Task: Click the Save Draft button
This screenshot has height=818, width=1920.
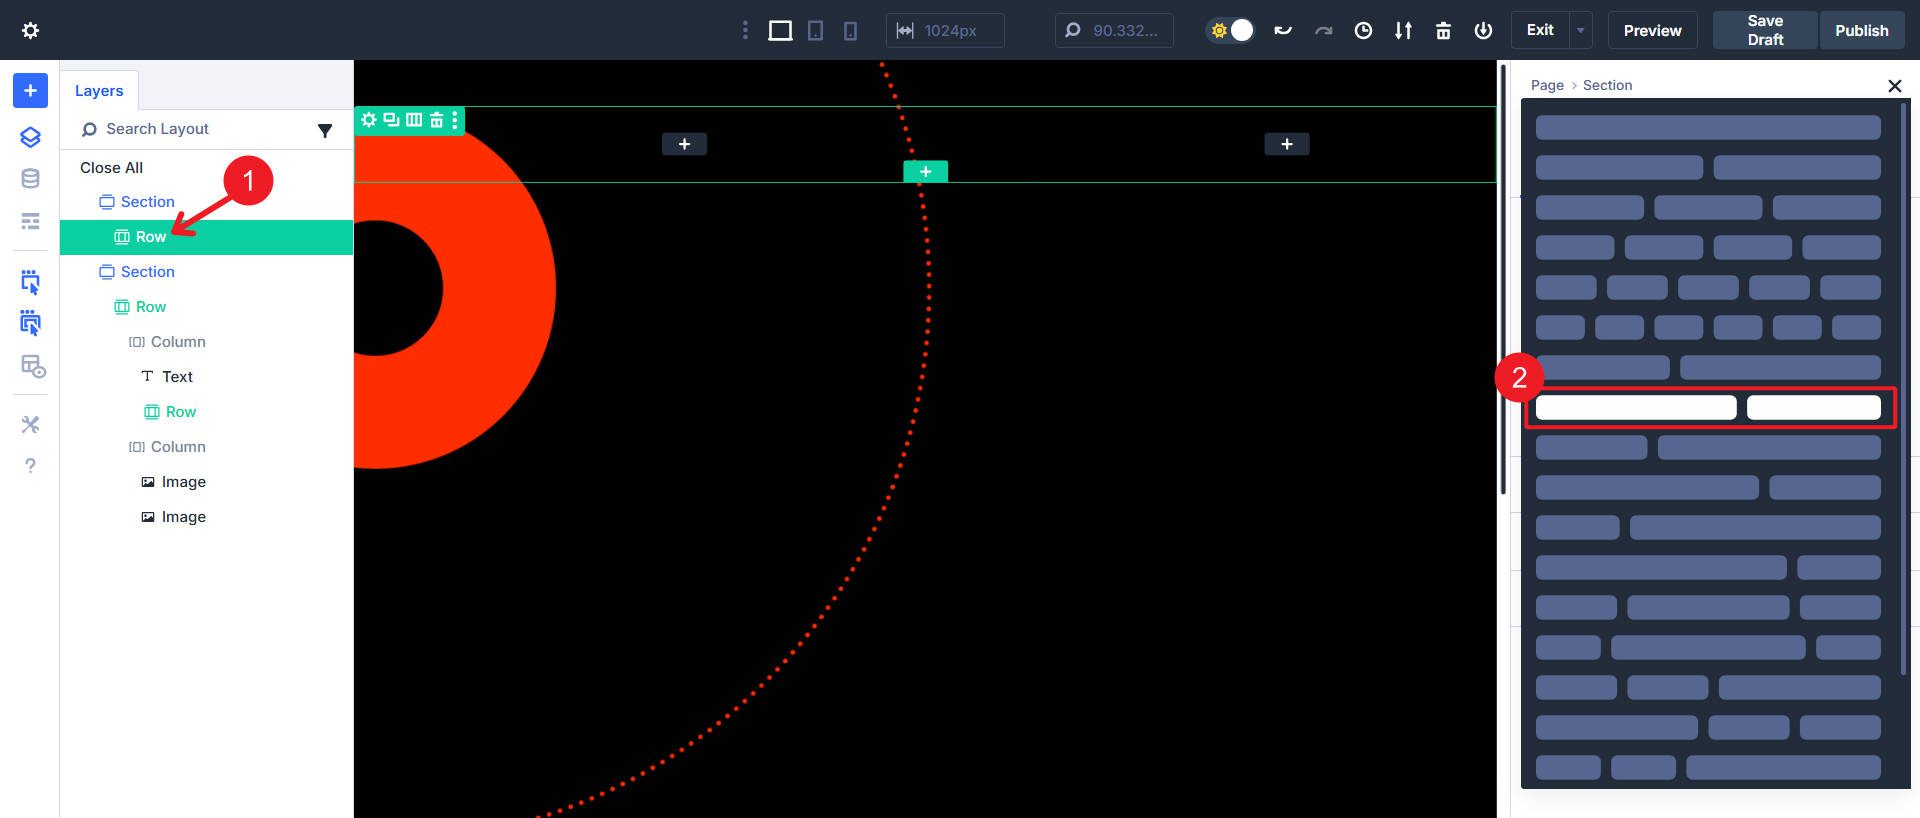Action: point(1765,30)
